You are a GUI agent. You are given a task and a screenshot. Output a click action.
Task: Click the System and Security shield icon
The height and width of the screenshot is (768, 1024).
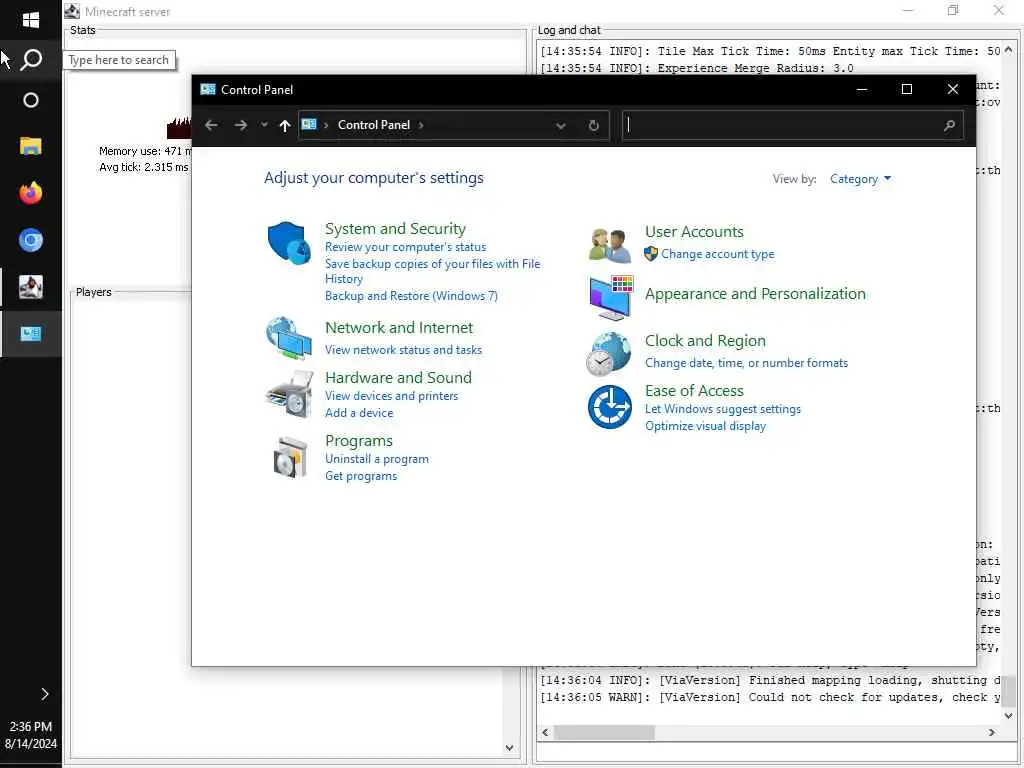[289, 243]
